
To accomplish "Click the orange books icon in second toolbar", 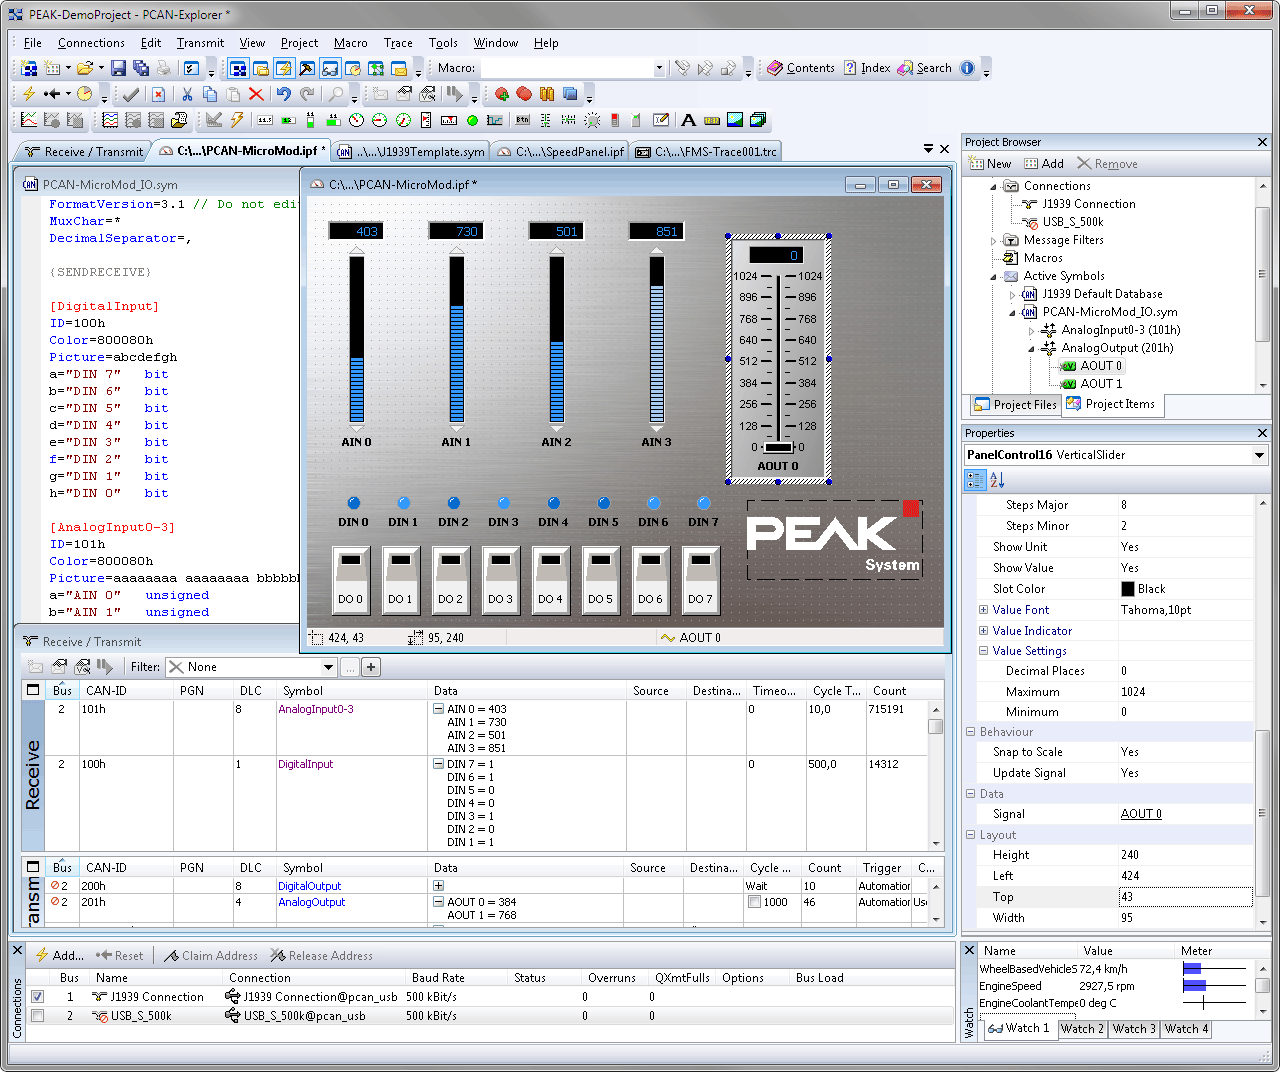I will (547, 94).
